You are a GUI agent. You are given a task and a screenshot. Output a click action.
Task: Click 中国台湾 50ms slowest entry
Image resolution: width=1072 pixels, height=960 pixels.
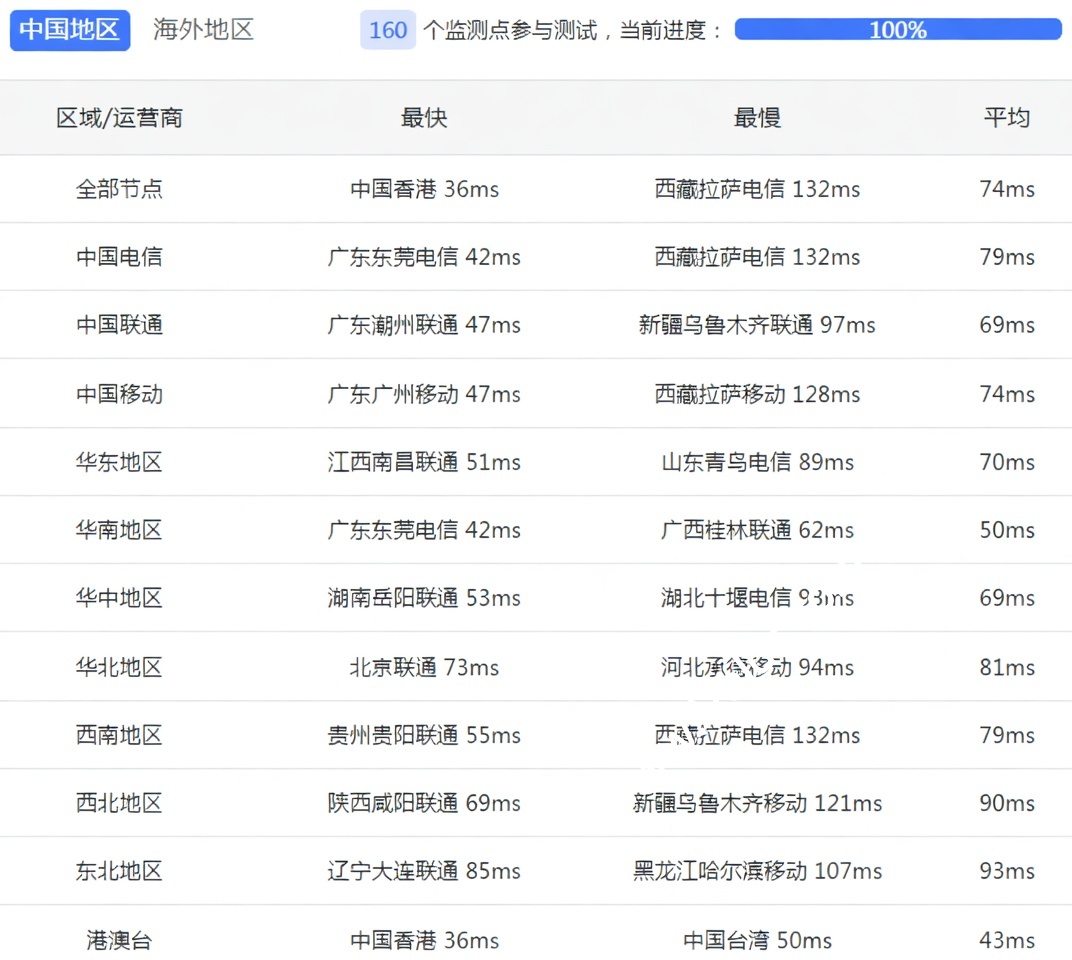point(757,940)
